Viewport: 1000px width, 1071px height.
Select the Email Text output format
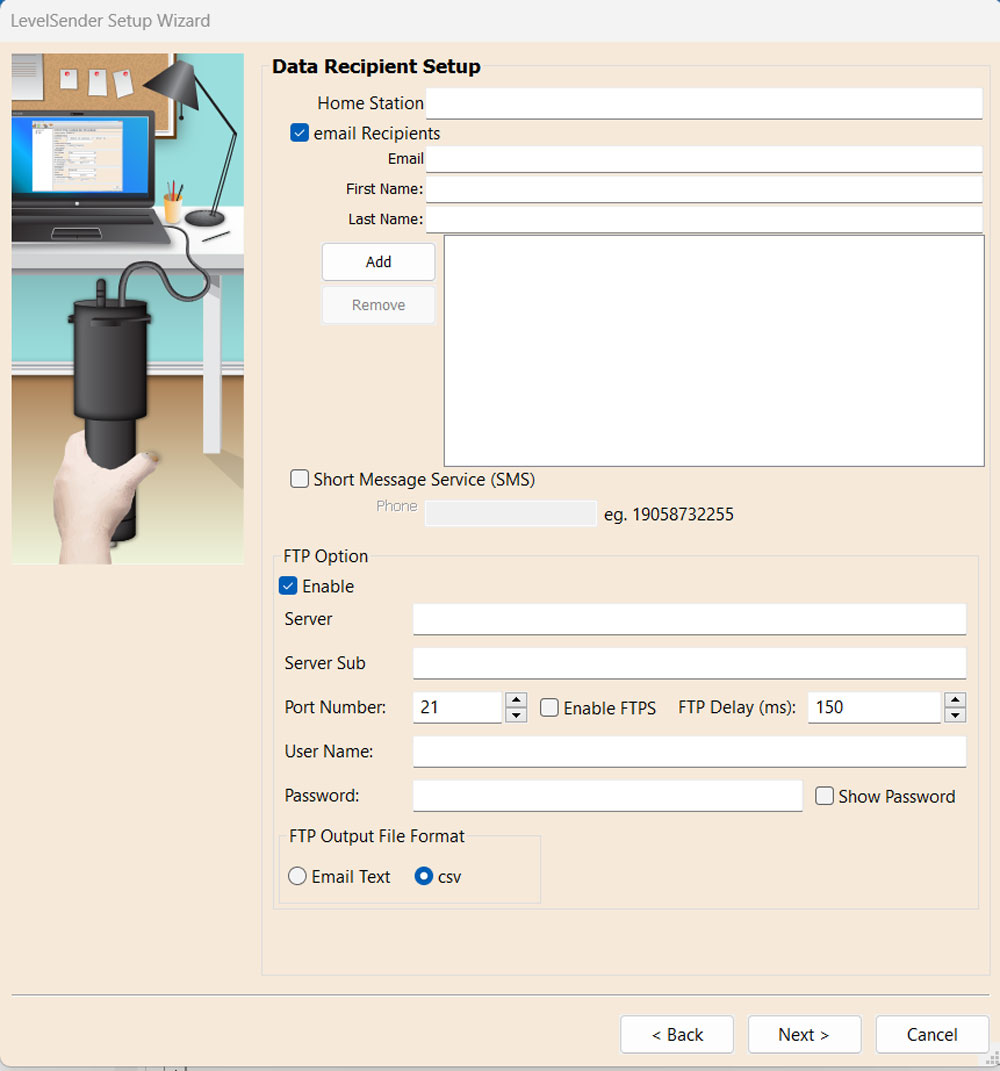click(x=297, y=876)
